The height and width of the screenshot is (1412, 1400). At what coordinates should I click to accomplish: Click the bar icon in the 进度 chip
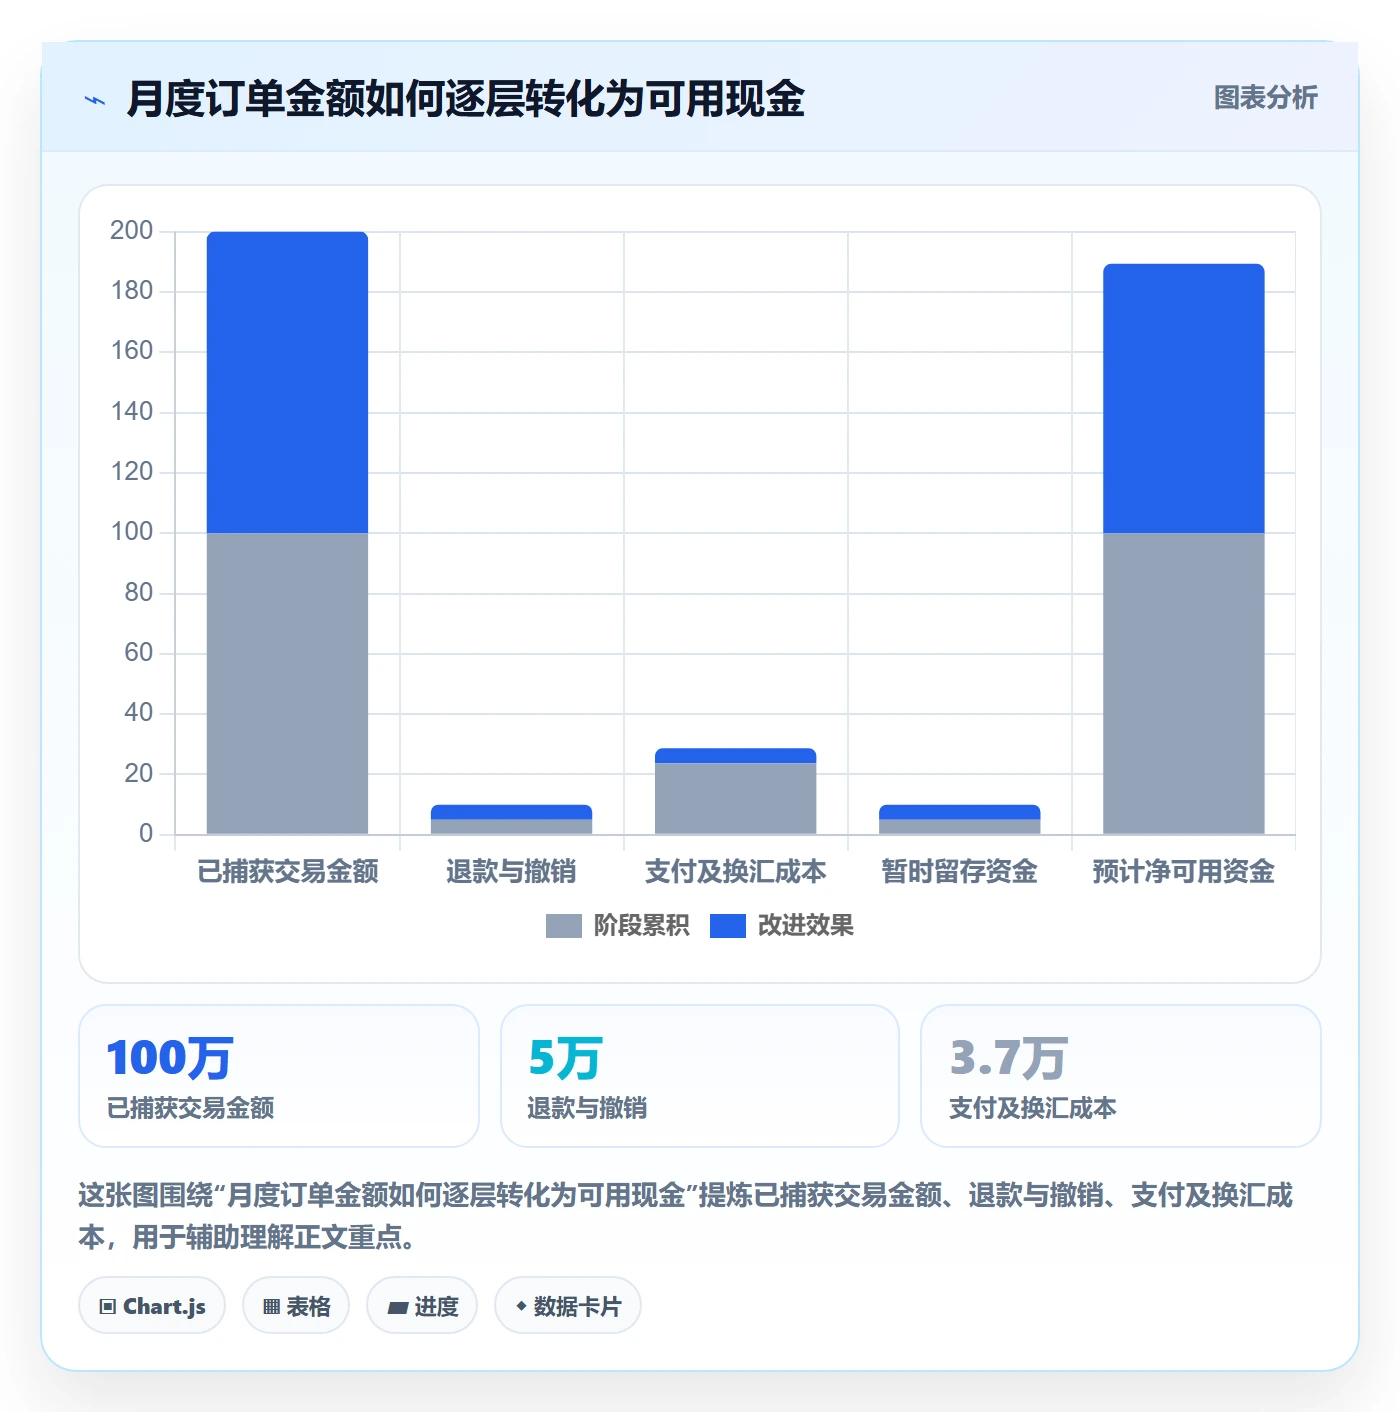coord(397,1307)
